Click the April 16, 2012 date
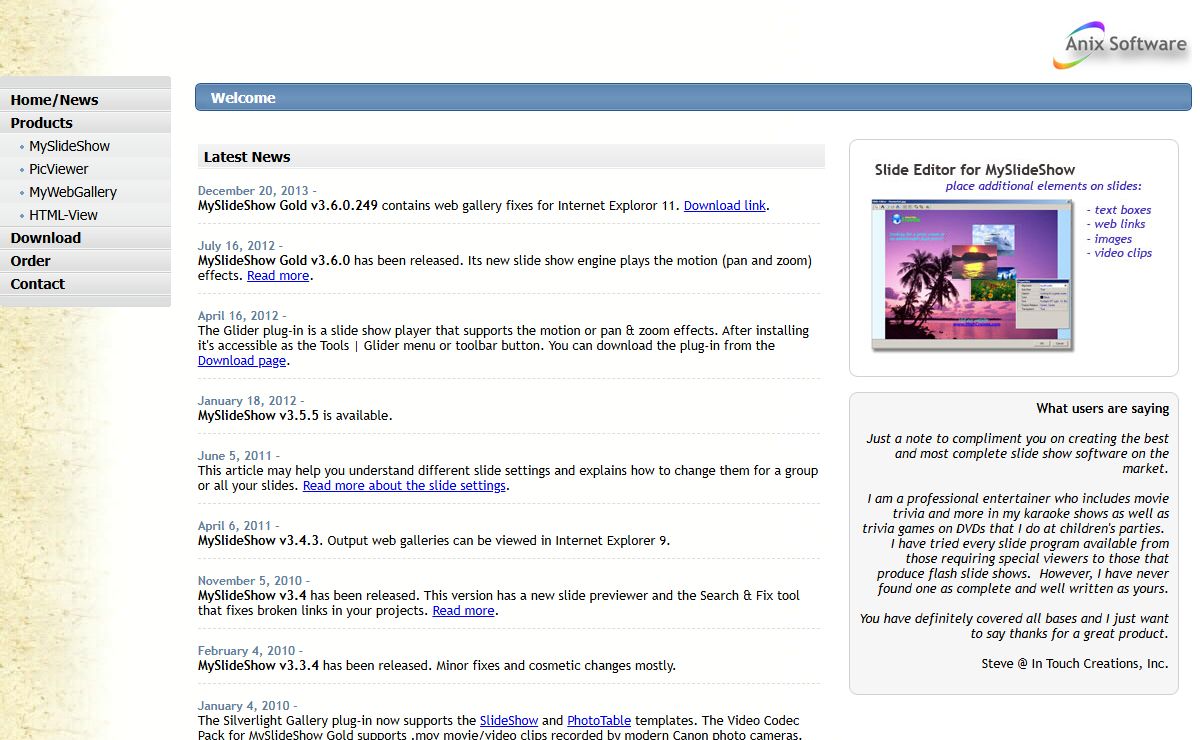 242,315
